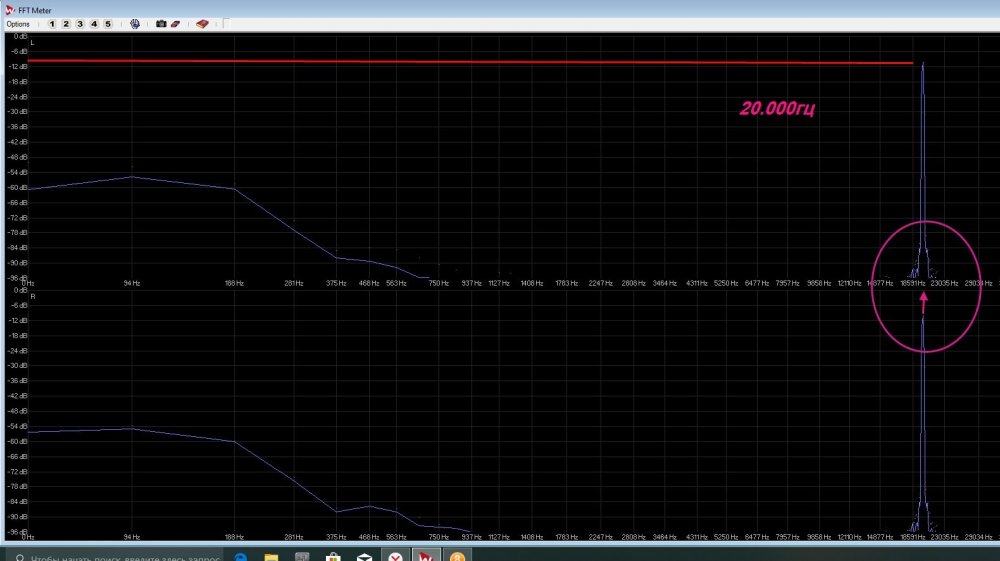Click the FFT Meter taskbar button
The height and width of the screenshot is (561, 1000).
(x=427, y=556)
